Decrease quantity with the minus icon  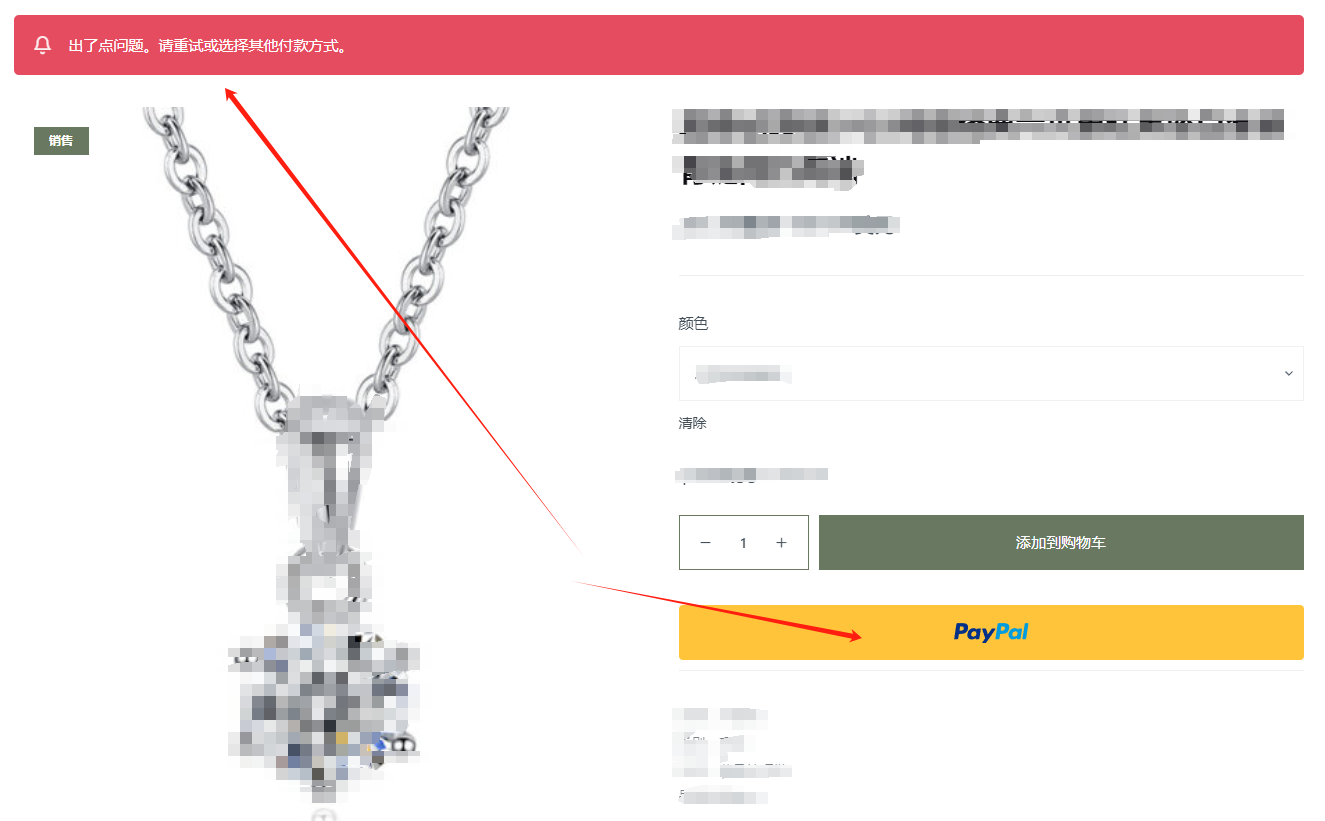point(705,543)
